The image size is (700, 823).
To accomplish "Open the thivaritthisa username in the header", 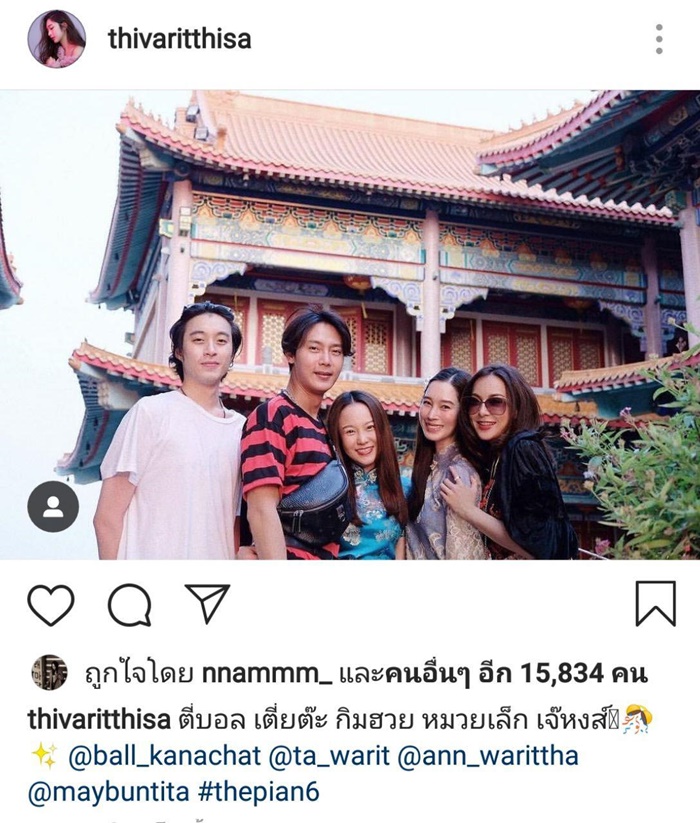I will click(x=179, y=39).
